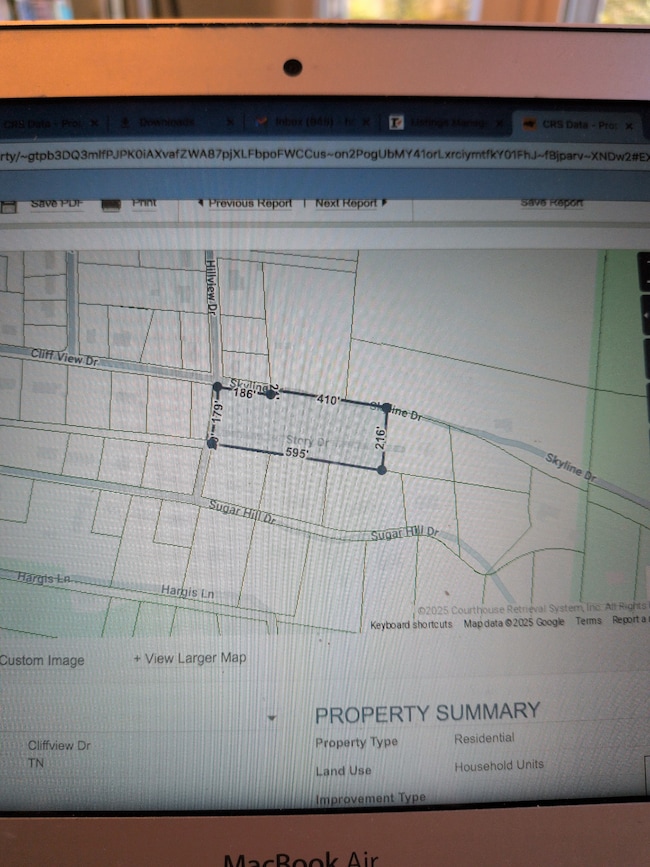Close the Inbox browser tab
The width and height of the screenshot is (650, 867).
pos(362,123)
